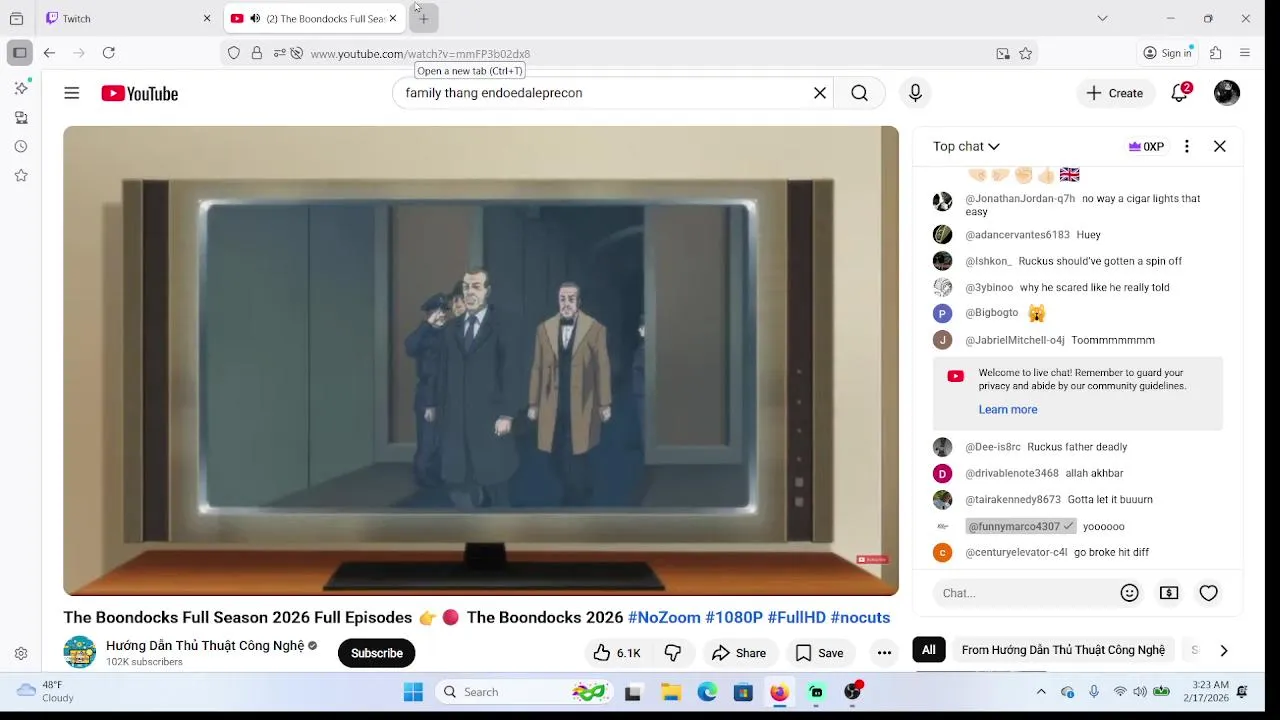Close the Twitch tab
This screenshot has height=720, width=1280.
click(x=207, y=18)
